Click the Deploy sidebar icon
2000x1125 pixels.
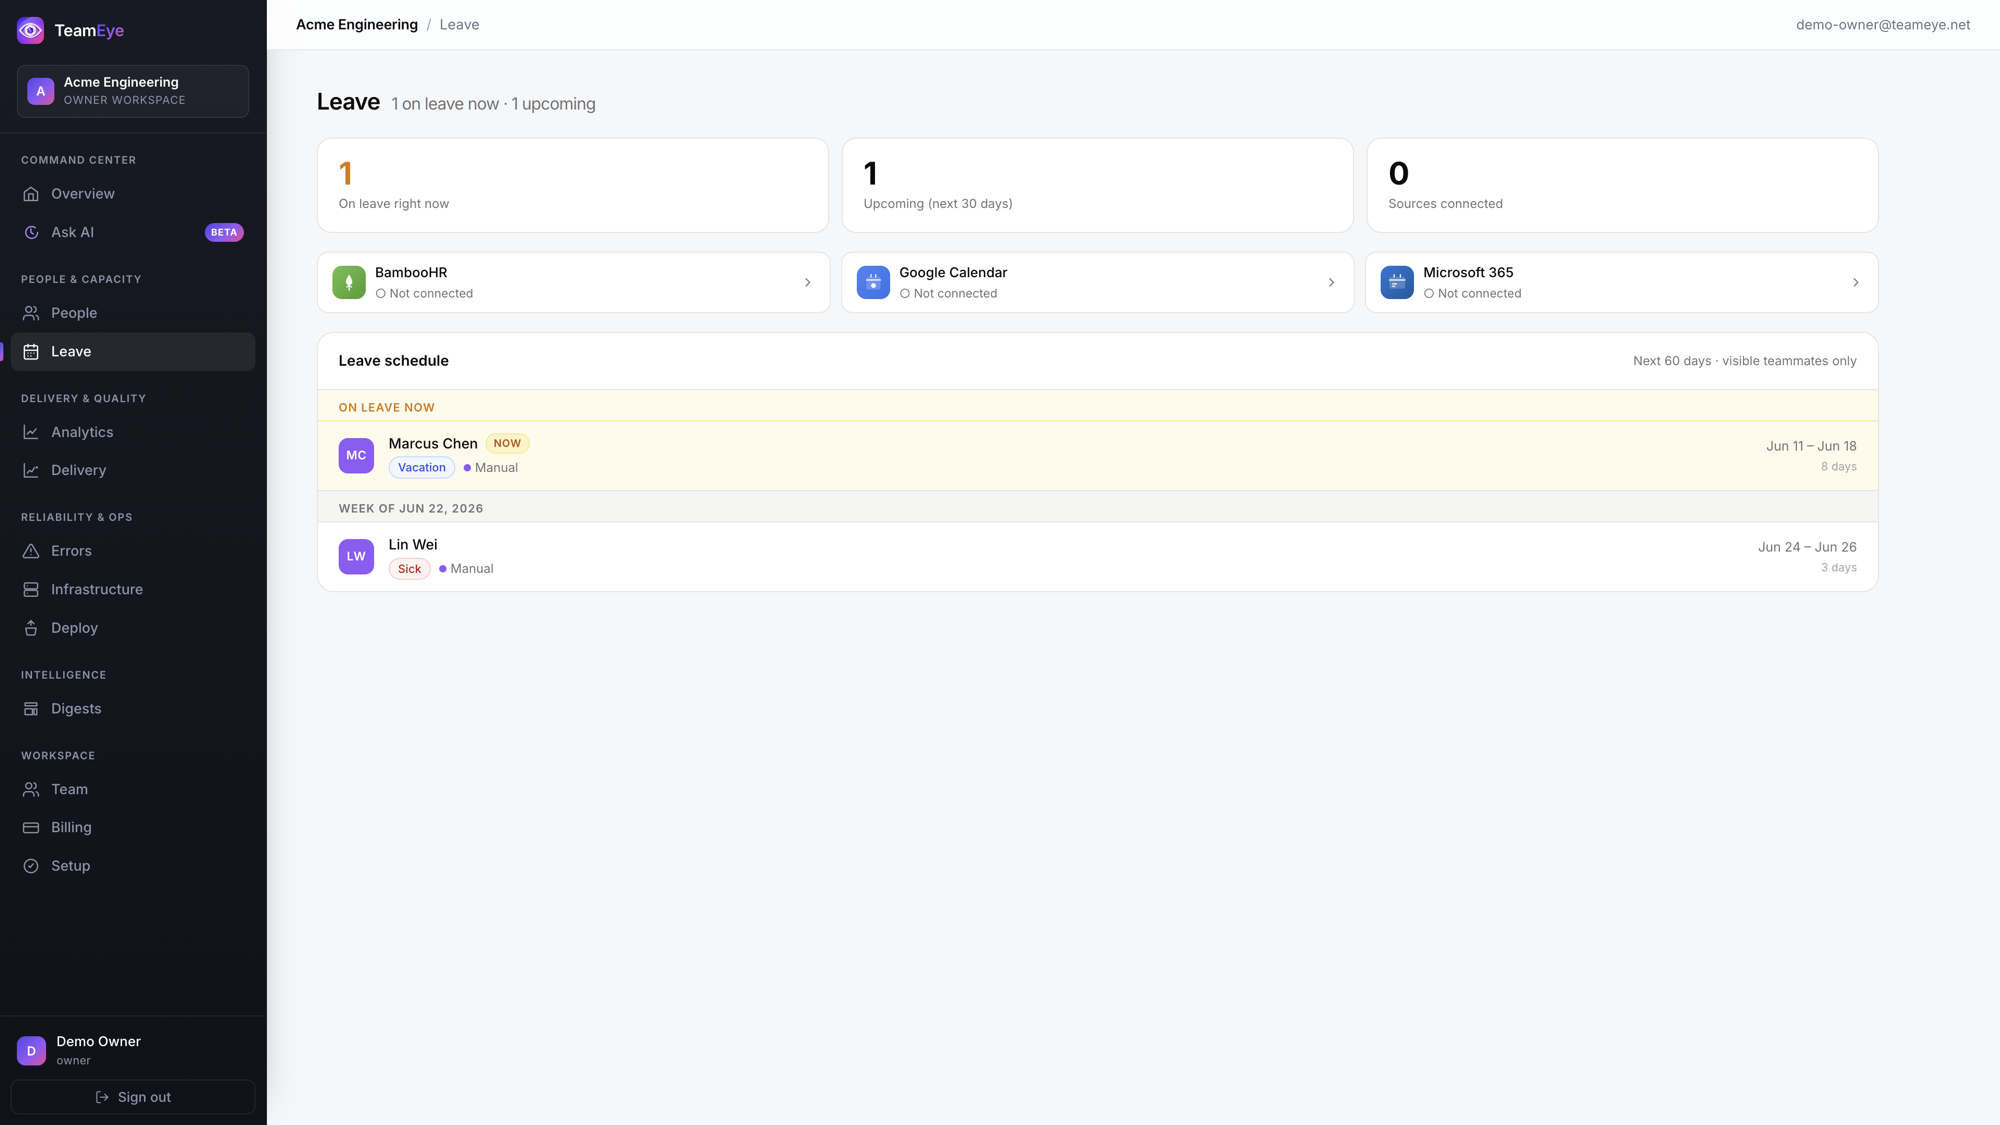[31, 628]
